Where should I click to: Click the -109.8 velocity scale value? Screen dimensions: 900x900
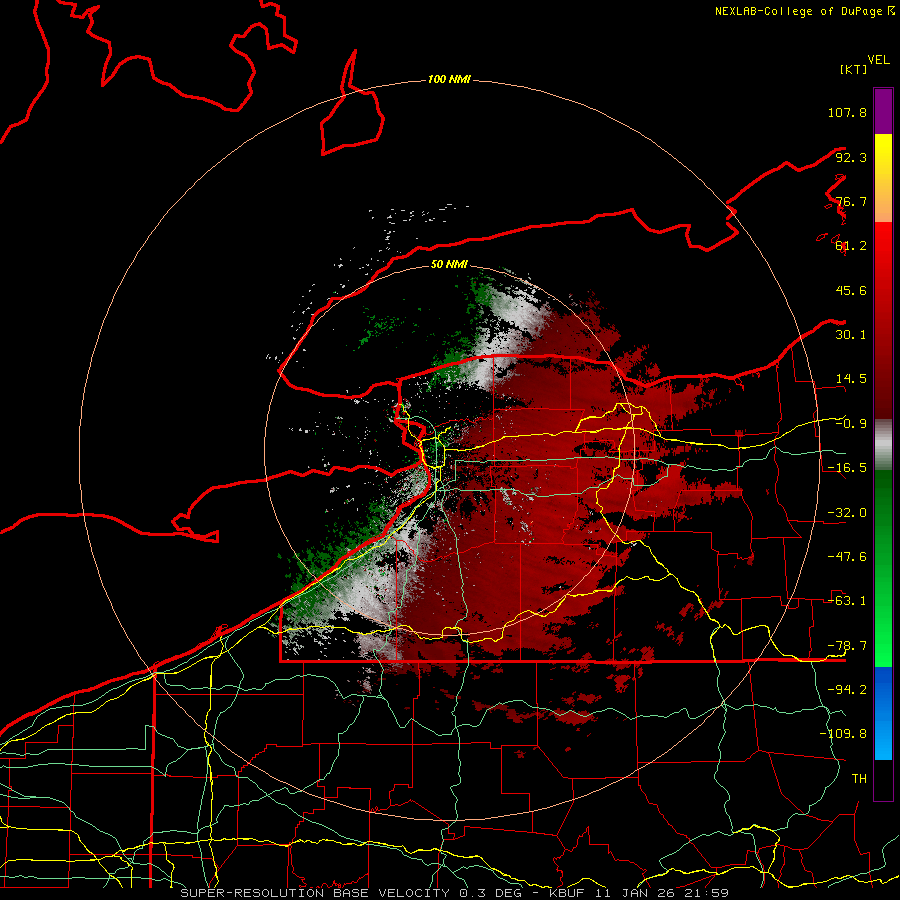point(843,734)
